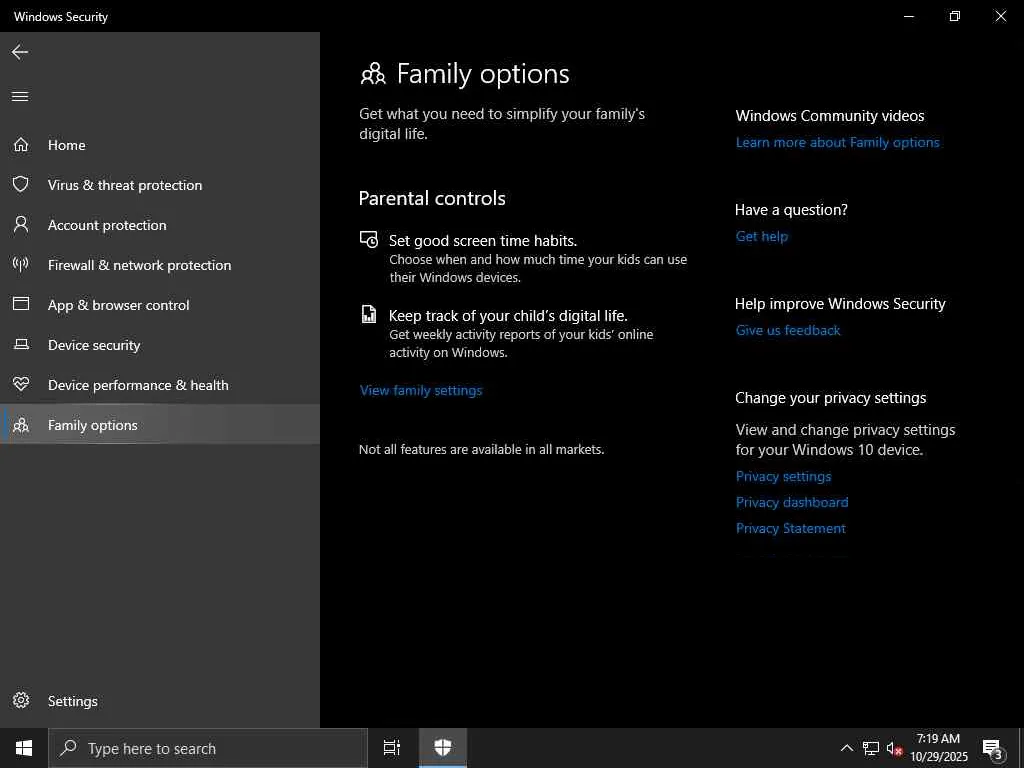Viewport: 1024px width, 768px height.
Task: Click the Home house icon
Action: point(21,144)
